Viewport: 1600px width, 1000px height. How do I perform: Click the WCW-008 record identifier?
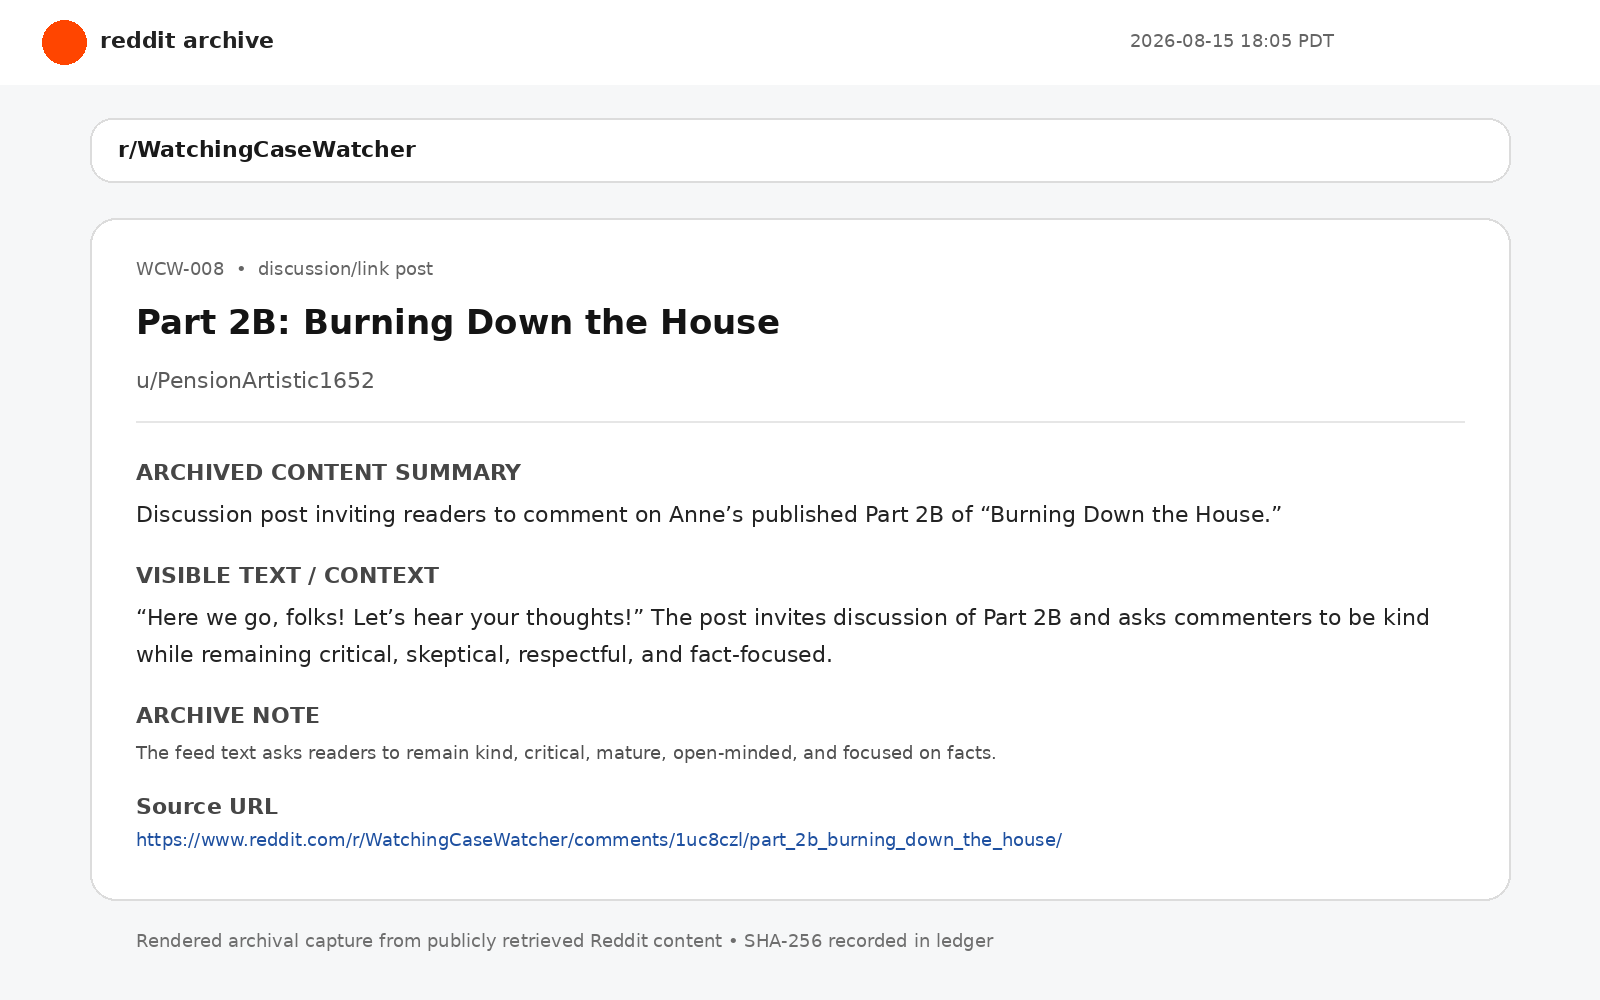point(180,269)
